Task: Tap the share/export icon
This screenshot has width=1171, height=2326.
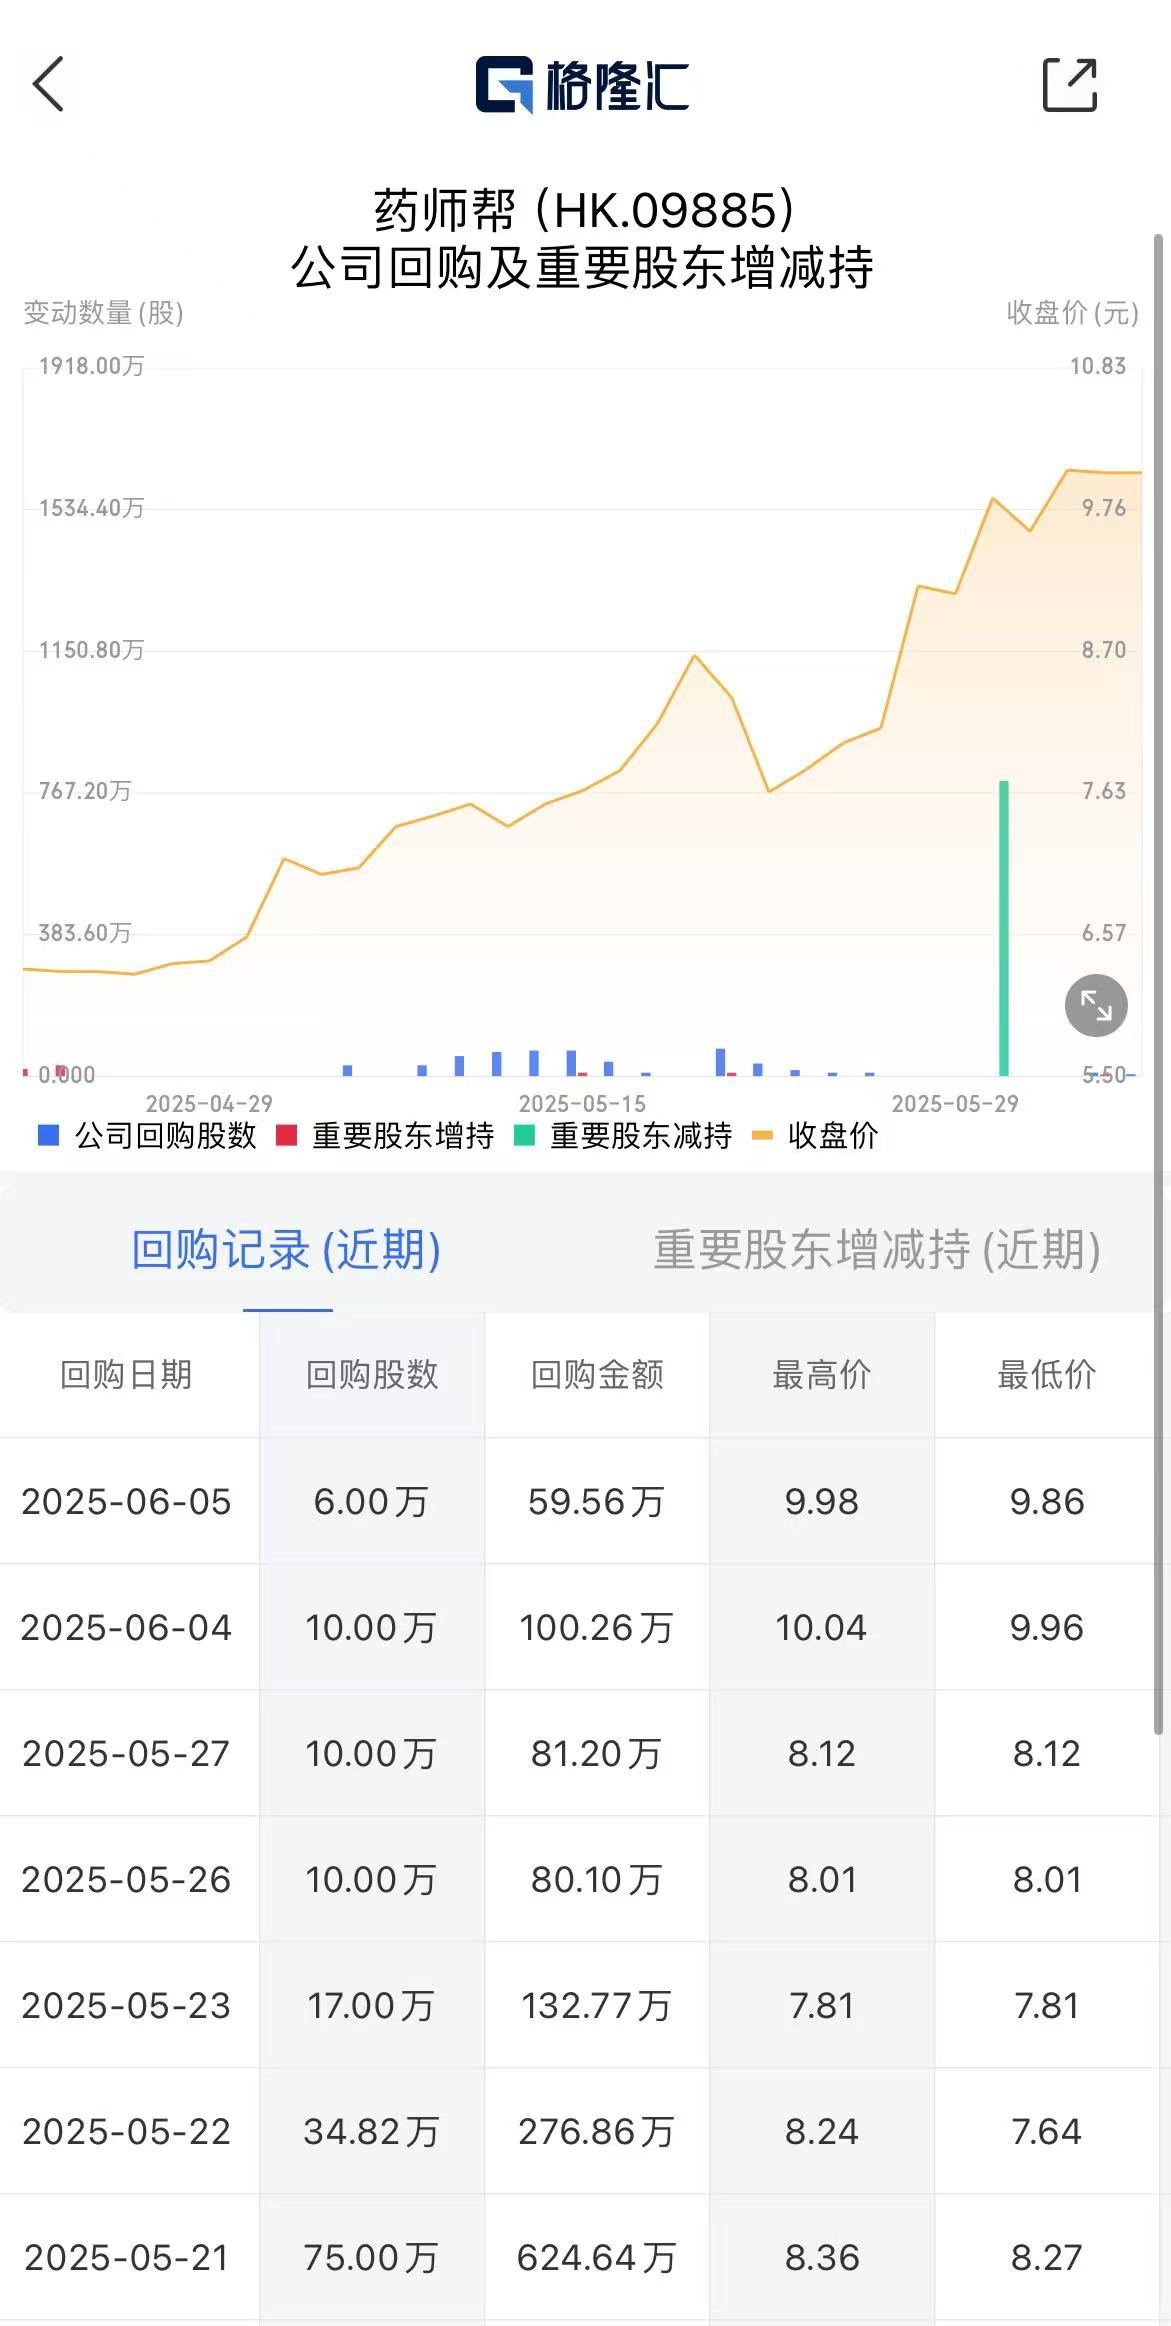Action: [x=1070, y=84]
